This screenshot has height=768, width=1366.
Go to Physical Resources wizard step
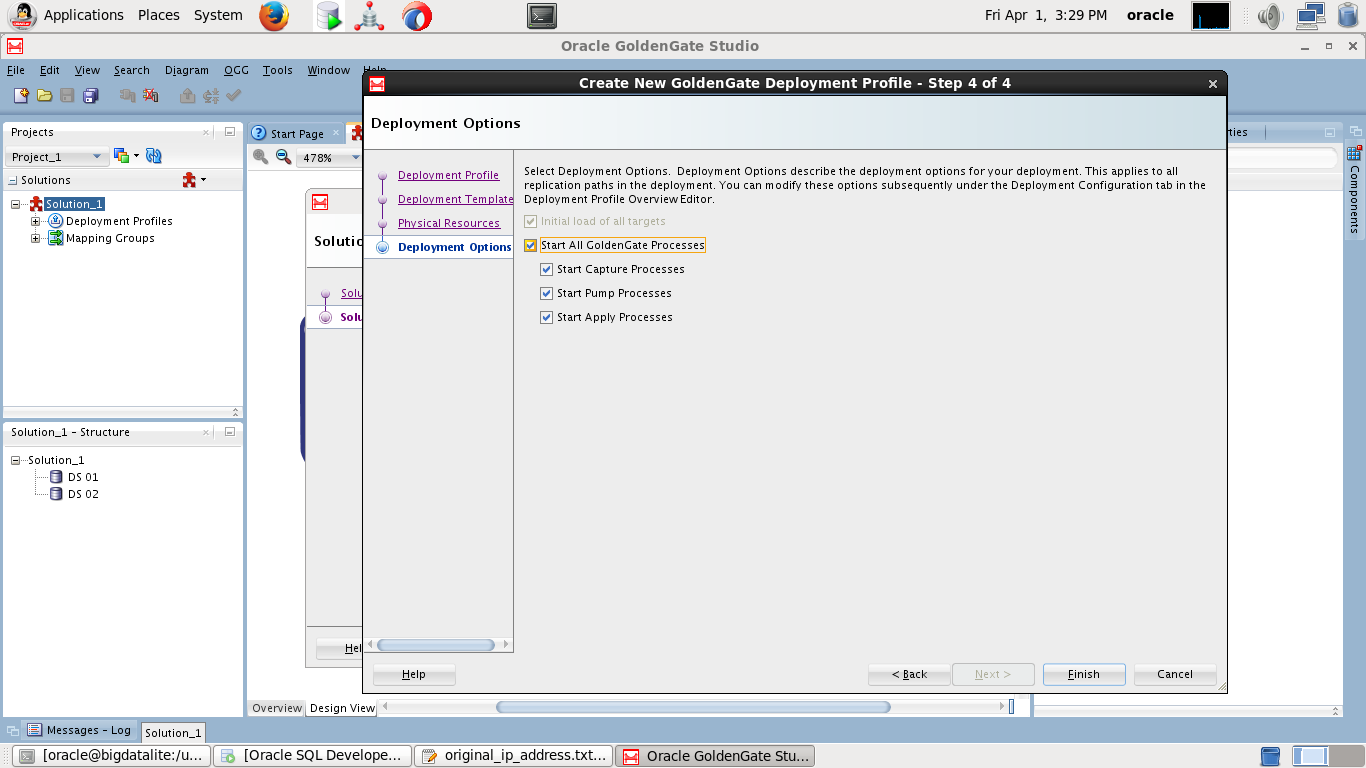pos(449,223)
